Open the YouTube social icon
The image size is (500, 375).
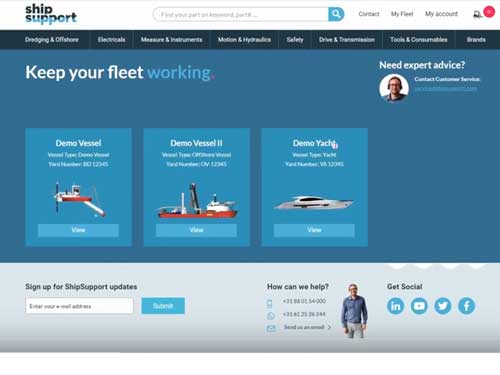[x=419, y=306]
